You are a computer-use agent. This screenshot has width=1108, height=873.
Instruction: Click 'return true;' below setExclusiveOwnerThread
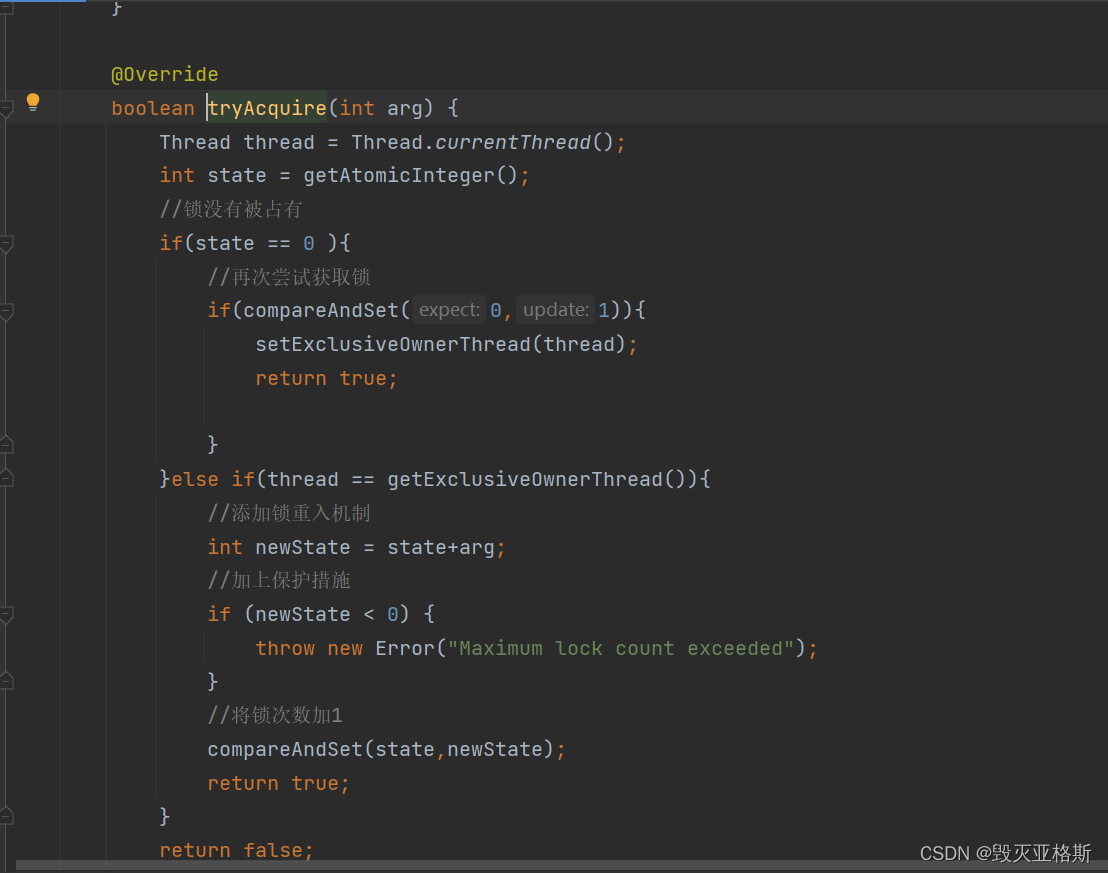(326, 378)
